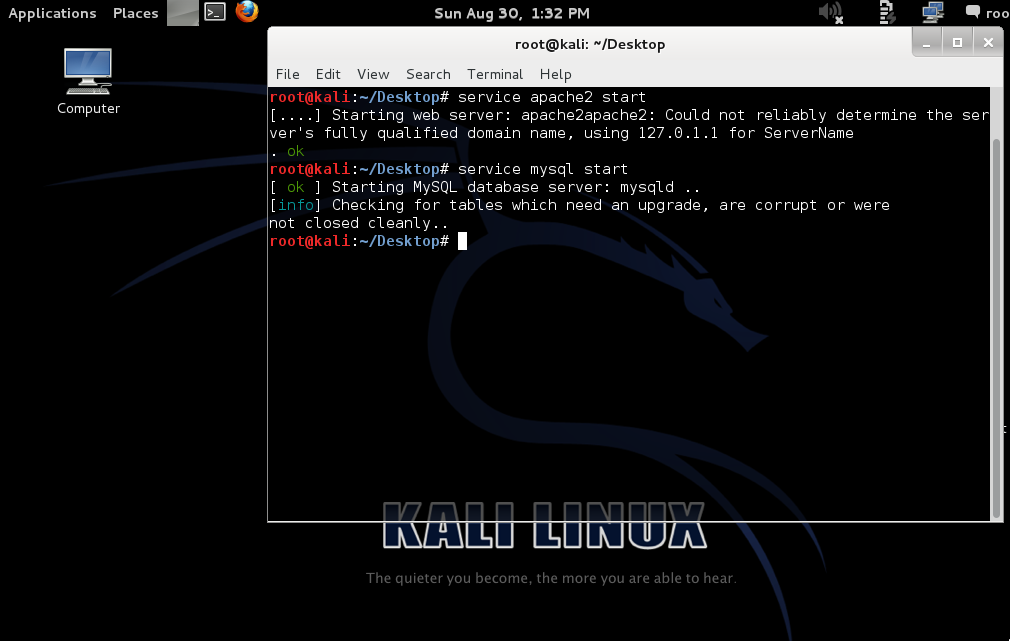The width and height of the screenshot is (1010, 641).
Task: Open the Search menu in terminal
Action: (x=428, y=74)
